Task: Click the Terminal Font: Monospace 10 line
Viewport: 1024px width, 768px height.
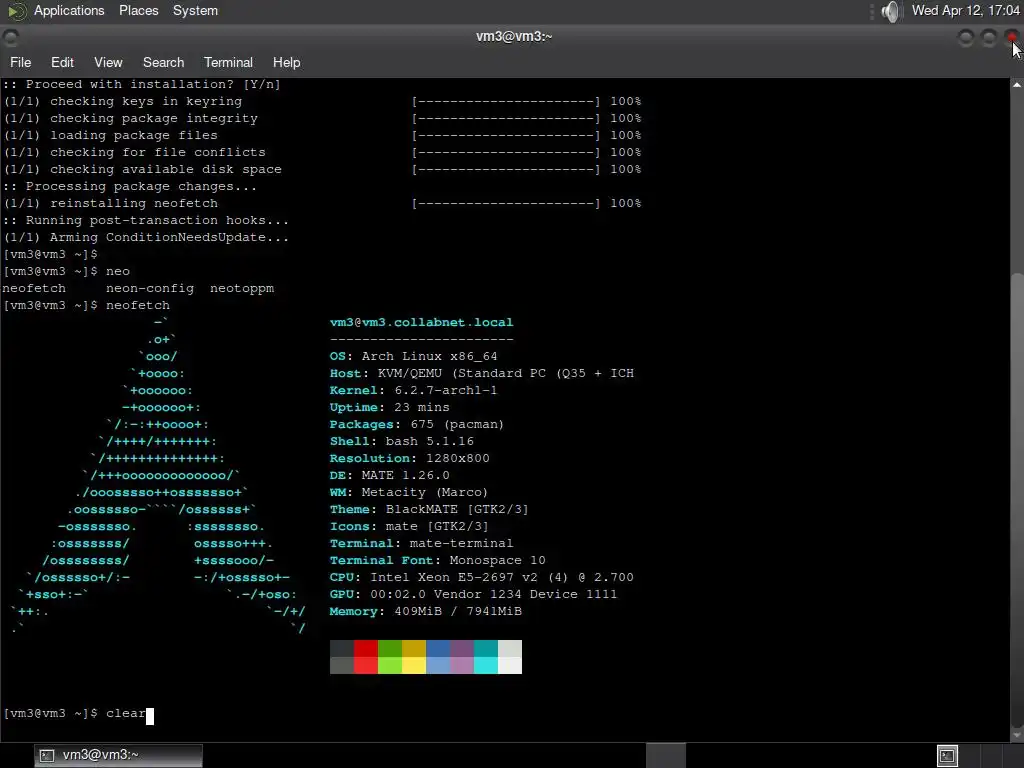Action: pos(438,560)
